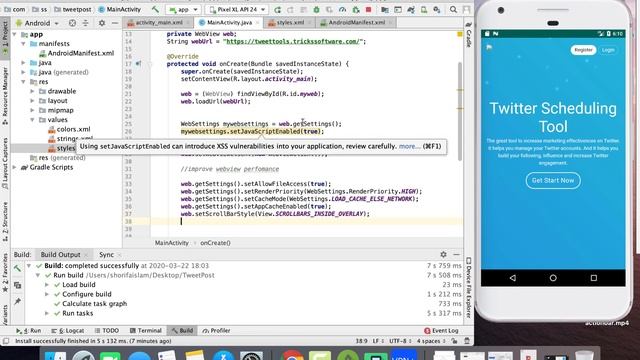
Task: Close the MainActivity.java tab
Action: click(258, 23)
